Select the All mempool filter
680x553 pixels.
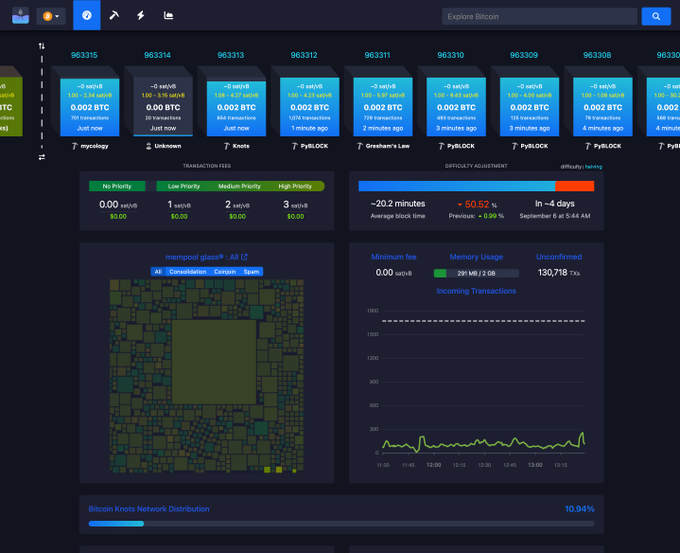click(x=158, y=272)
